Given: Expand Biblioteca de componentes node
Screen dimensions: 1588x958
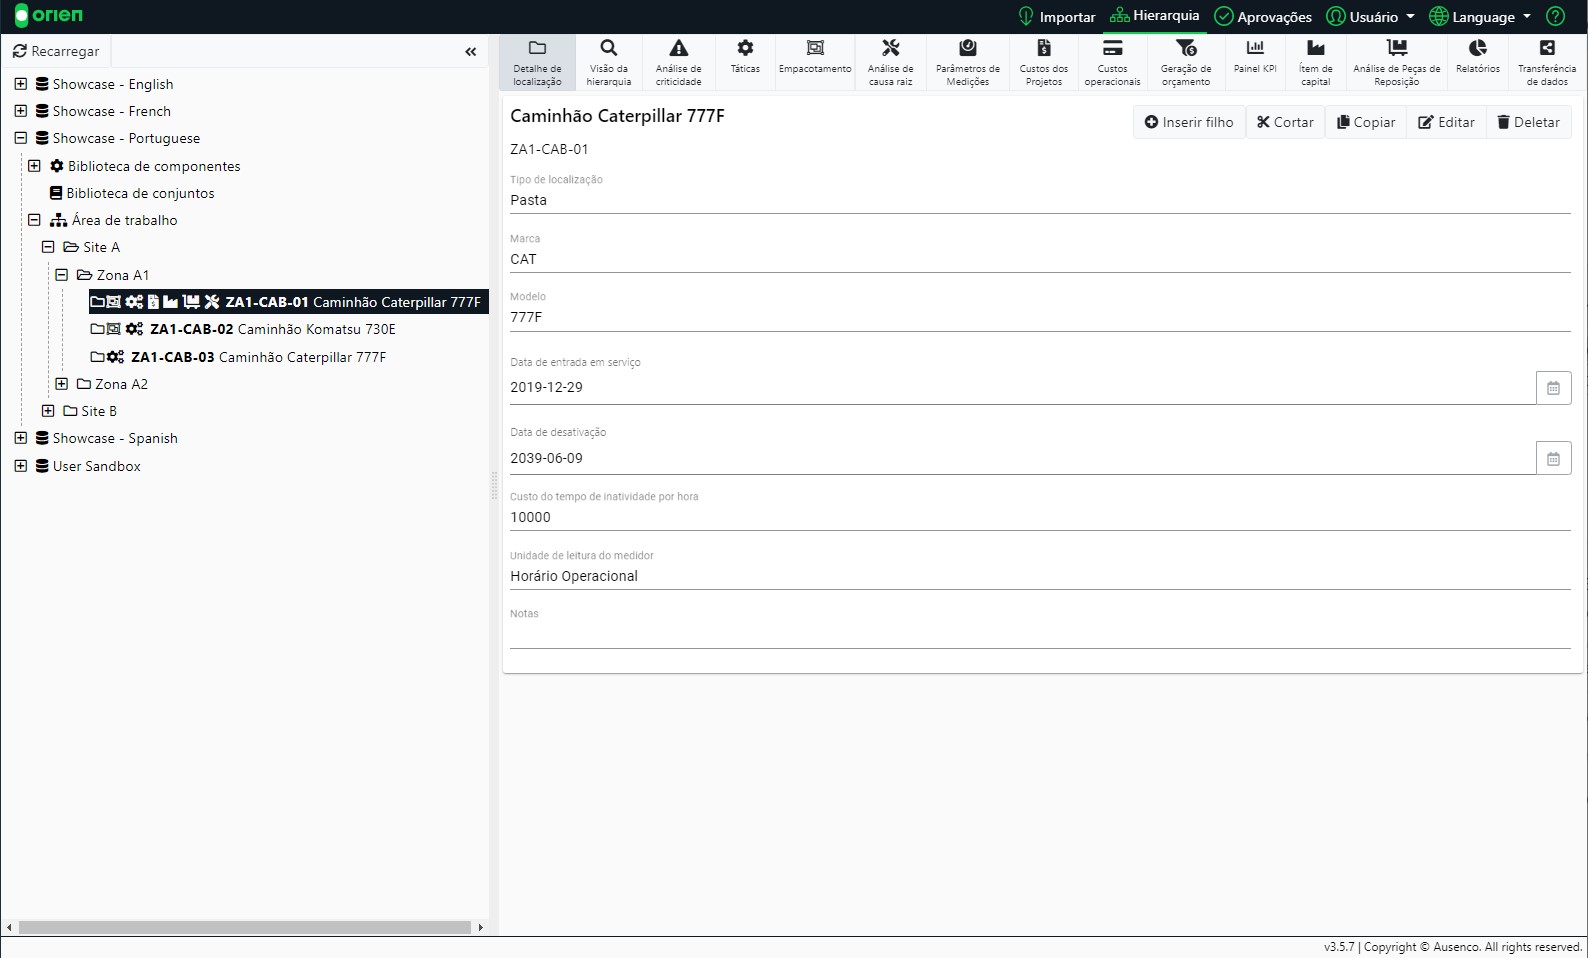Looking at the screenshot, I should (x=34, y=166).
